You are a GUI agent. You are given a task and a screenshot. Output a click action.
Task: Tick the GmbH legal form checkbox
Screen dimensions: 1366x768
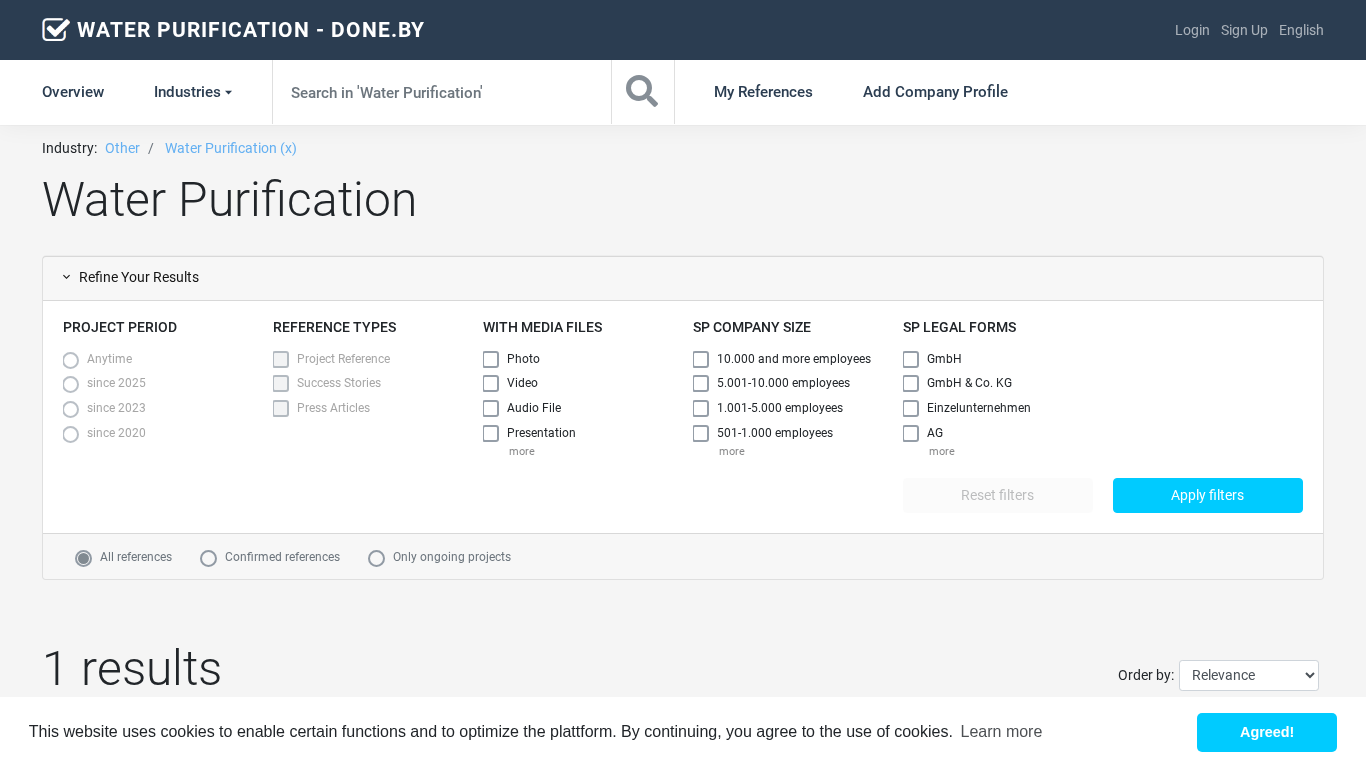[x=911, y=359]
